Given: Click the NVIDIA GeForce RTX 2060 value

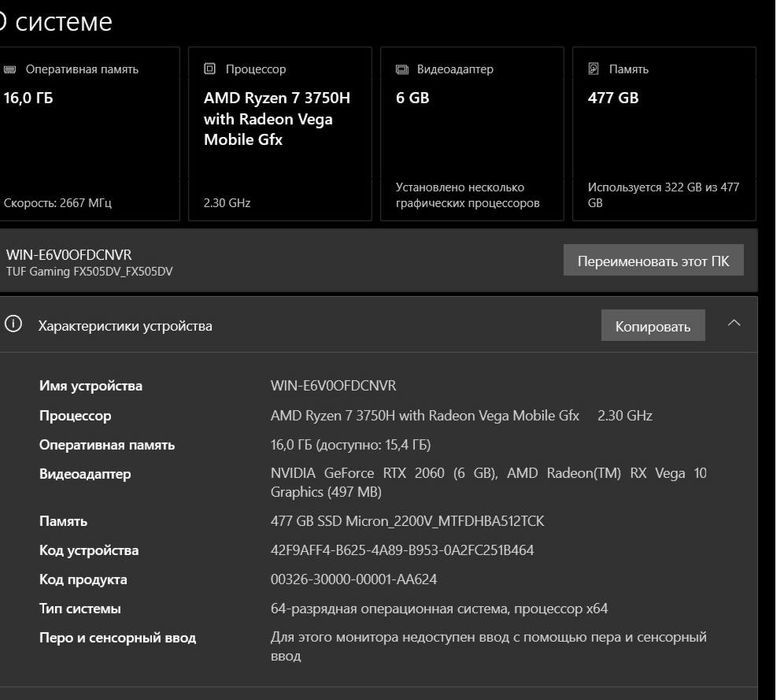Looking at the screenshot, I should (x=489, y=483).
